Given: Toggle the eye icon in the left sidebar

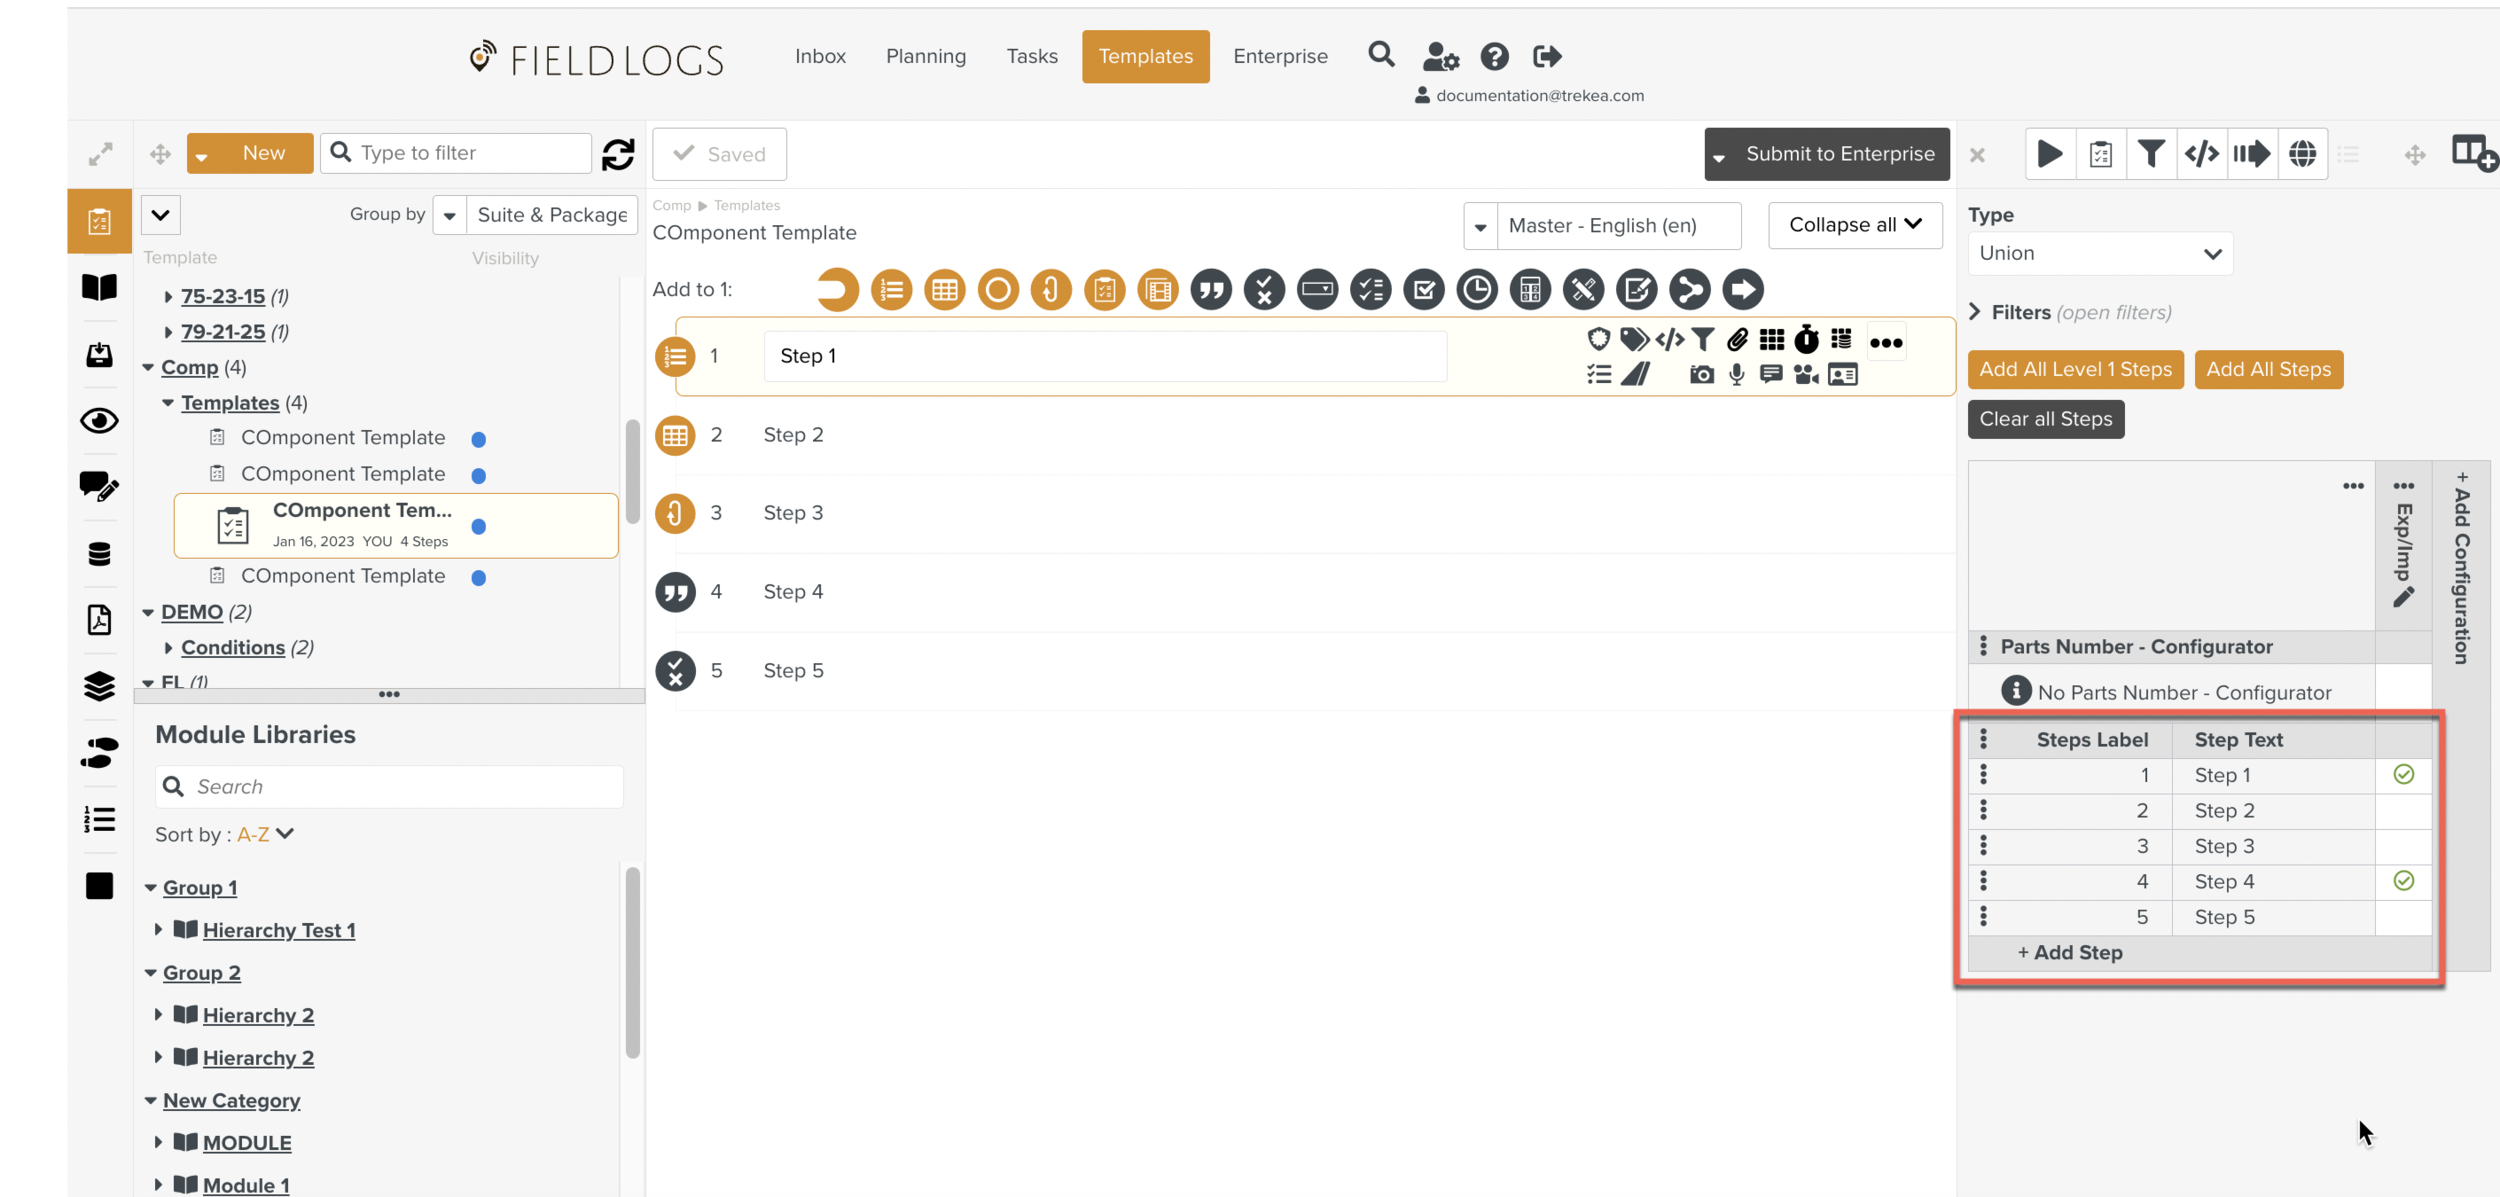Looking at the screenshot, I should (x=99, y=421).
